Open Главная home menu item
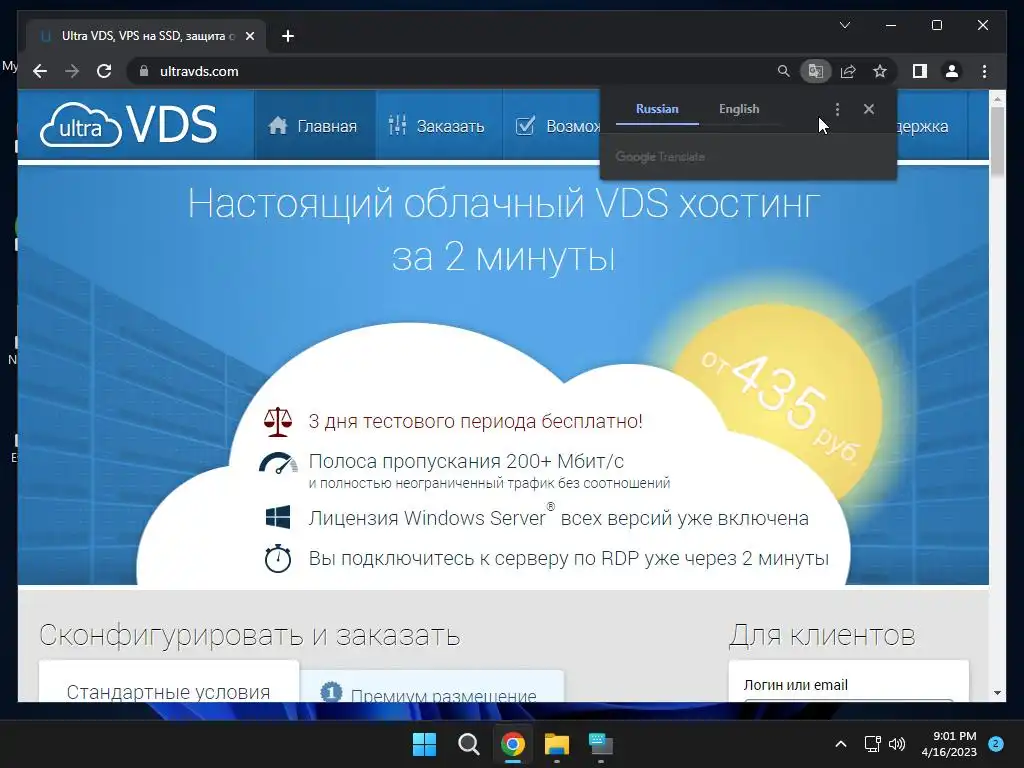Image resolution: width=1024 pixels, height=768 pixels. (x=313, y=125)
